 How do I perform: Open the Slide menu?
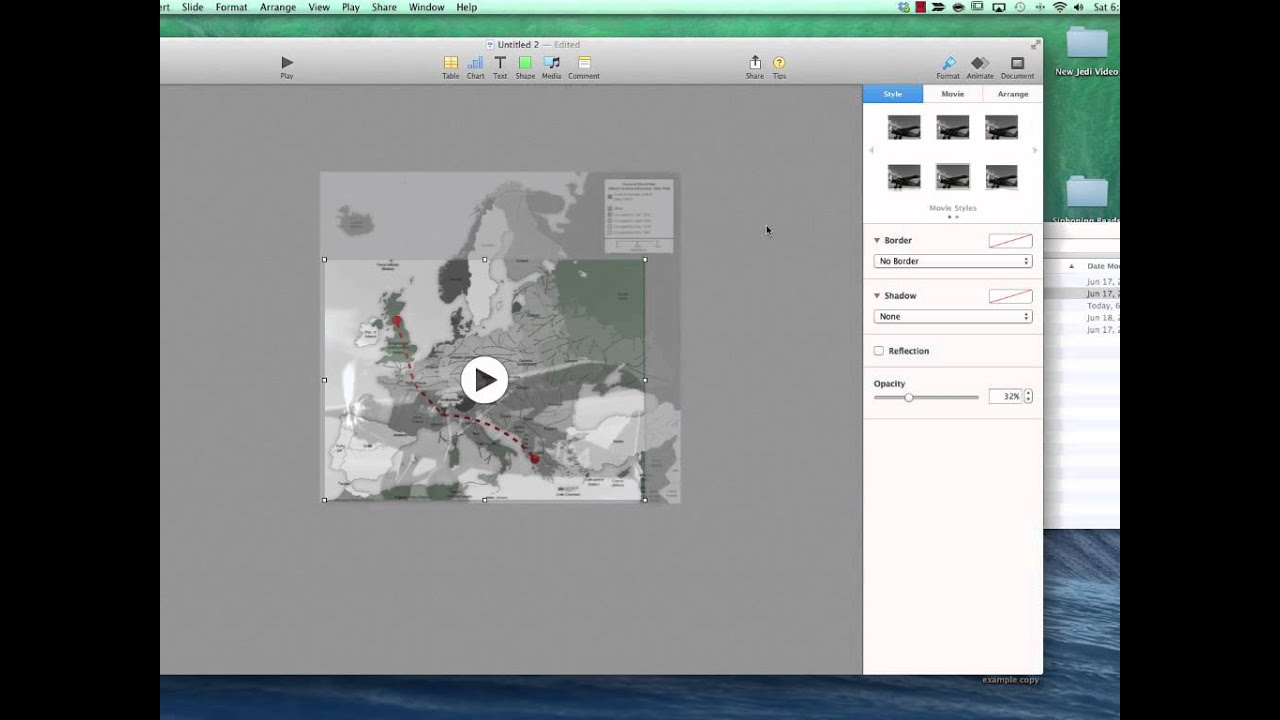pyautogui.click(x=192, y=7)
